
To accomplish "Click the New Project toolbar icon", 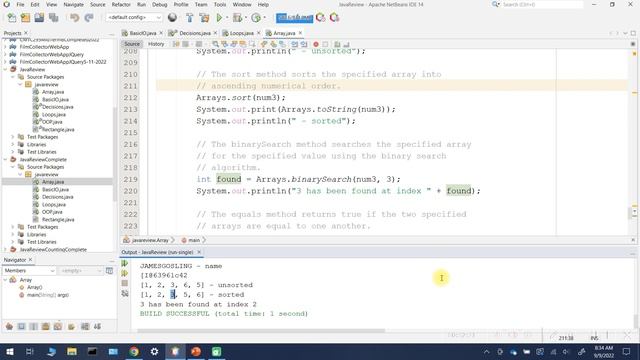I will tap(25, 18).
